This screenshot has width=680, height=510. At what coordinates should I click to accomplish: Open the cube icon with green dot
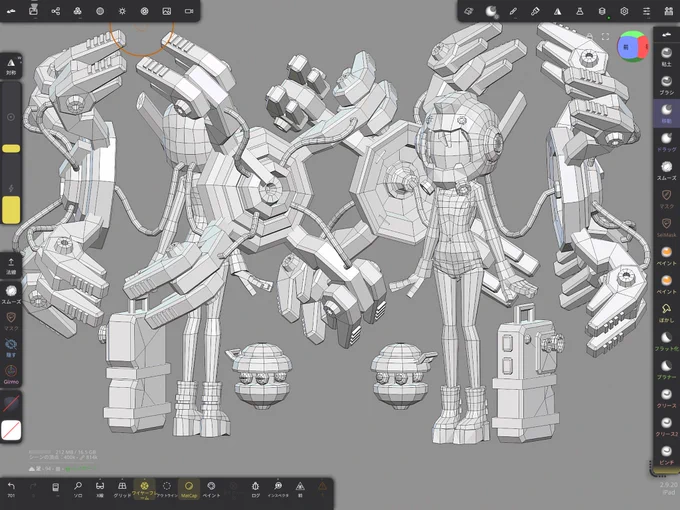click(x=602, y=11)
